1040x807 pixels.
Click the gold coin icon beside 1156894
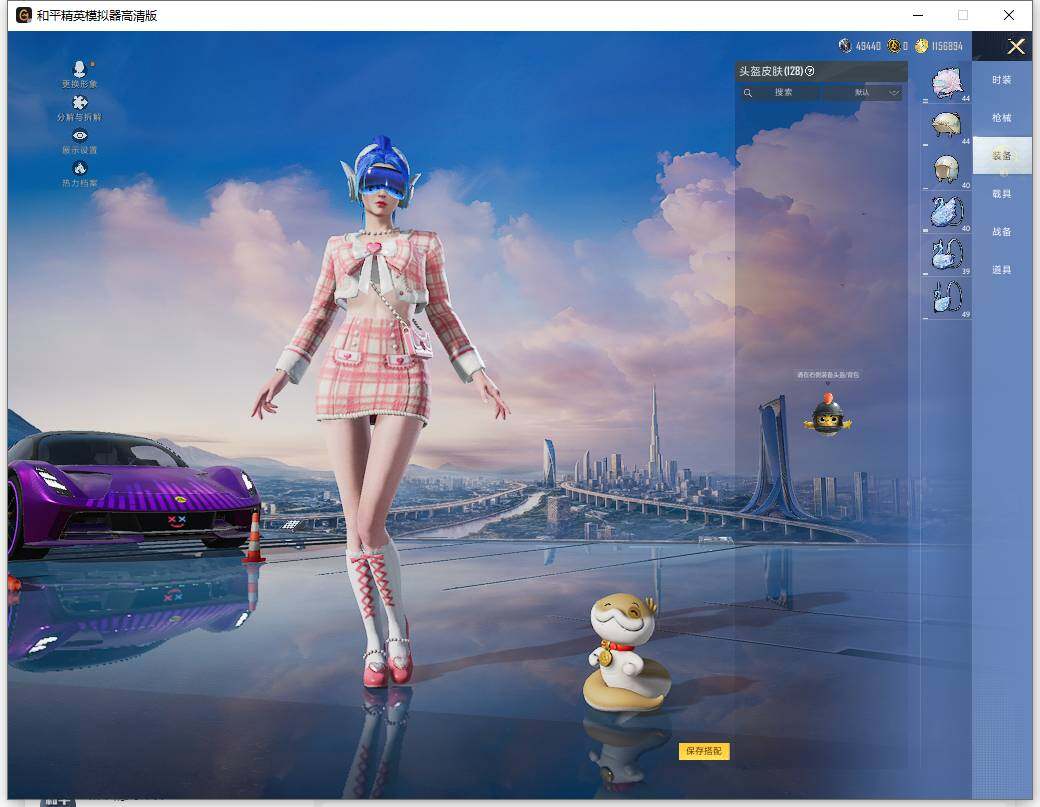tap(921, 46)
